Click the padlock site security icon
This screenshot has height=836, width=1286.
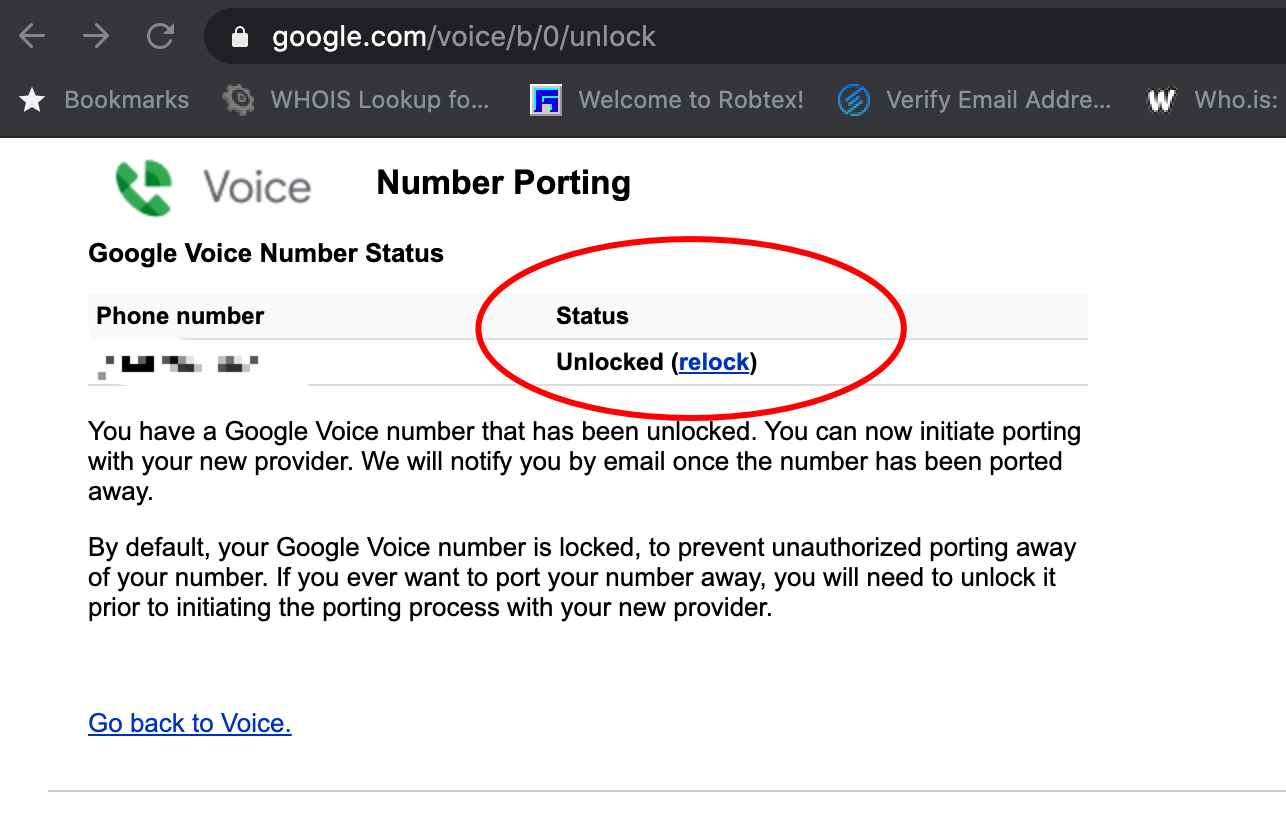click(x=239, y=37)
